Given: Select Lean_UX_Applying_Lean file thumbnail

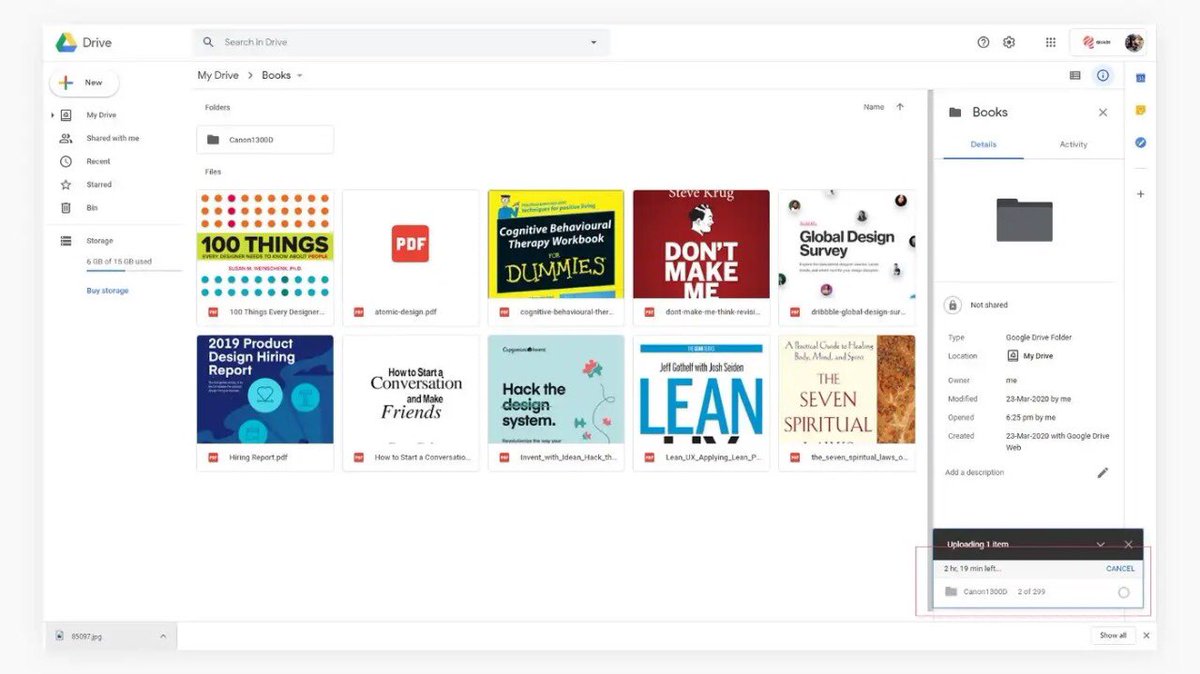Looking at the screenshot, I should (701, 389).
